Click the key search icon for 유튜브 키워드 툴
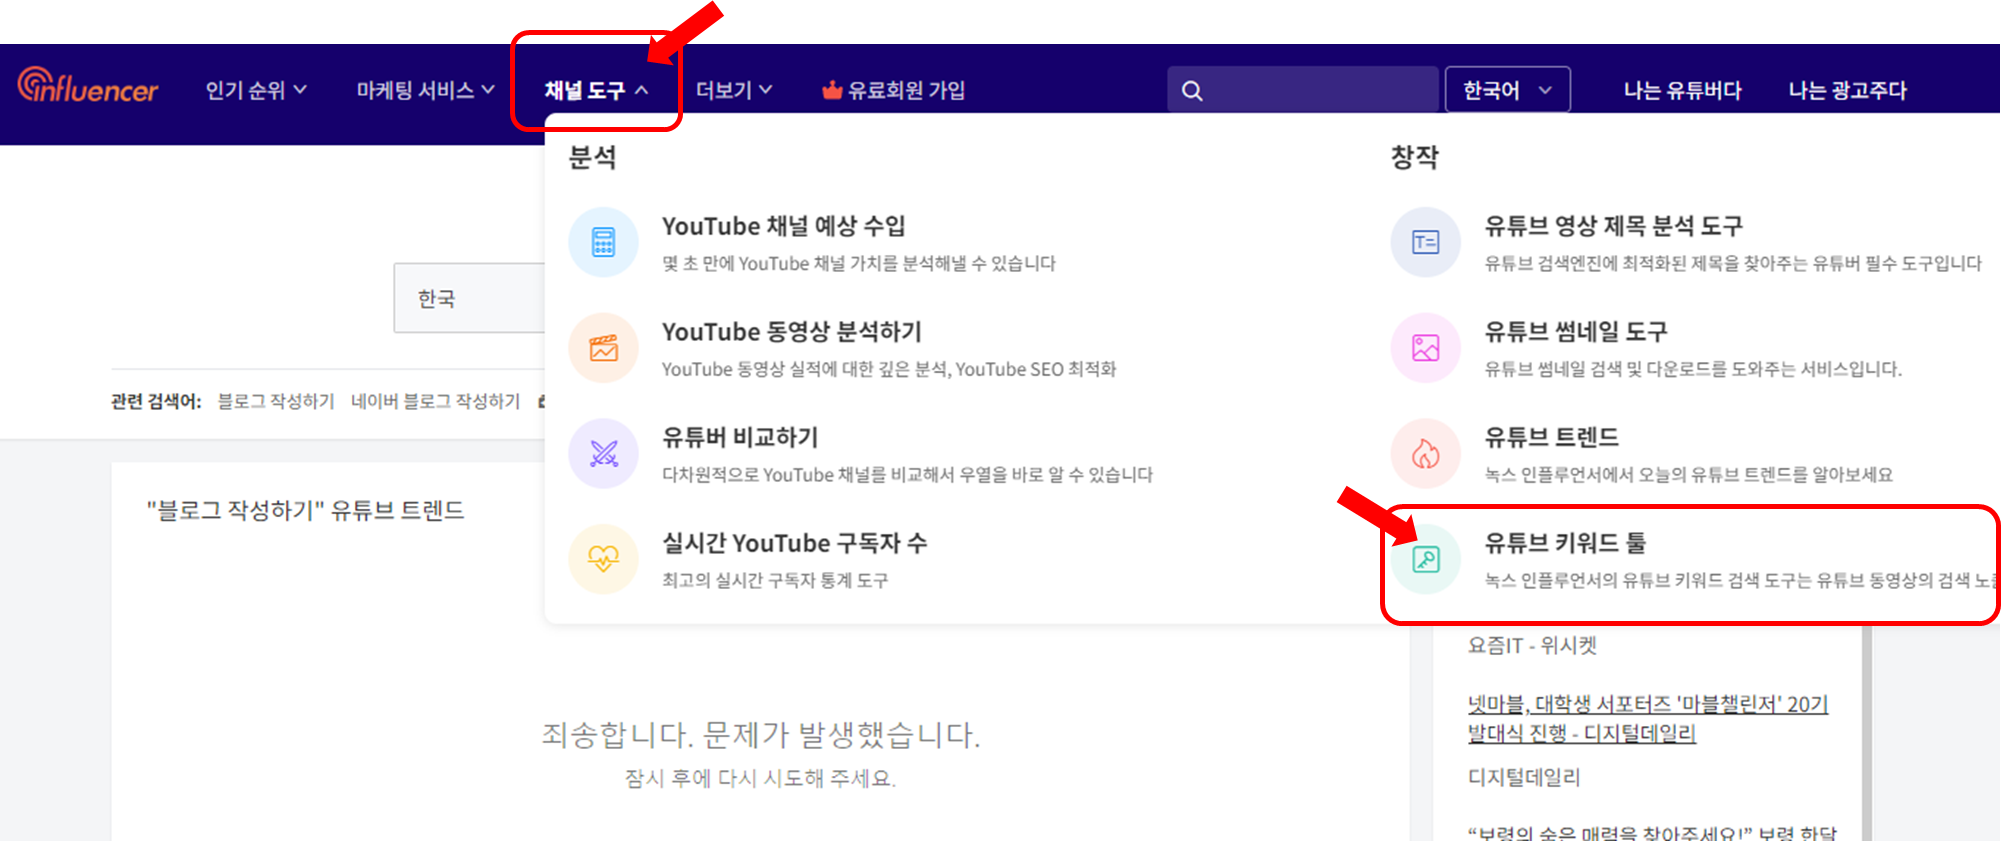Image resolution: width=2001 pixels, height=841 pixels. (1425, 559)
